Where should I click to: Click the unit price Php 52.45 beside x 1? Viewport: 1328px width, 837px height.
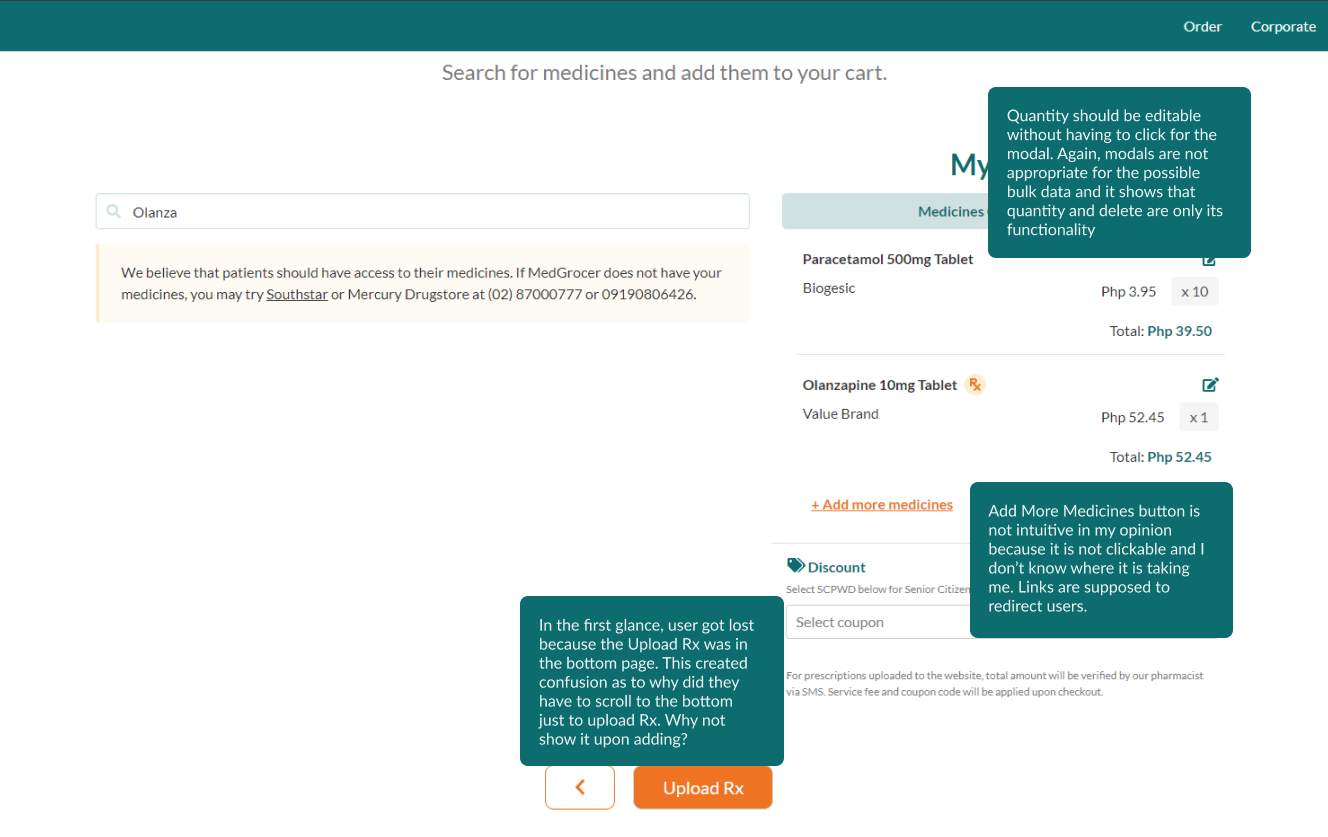tap(1133, 418)
